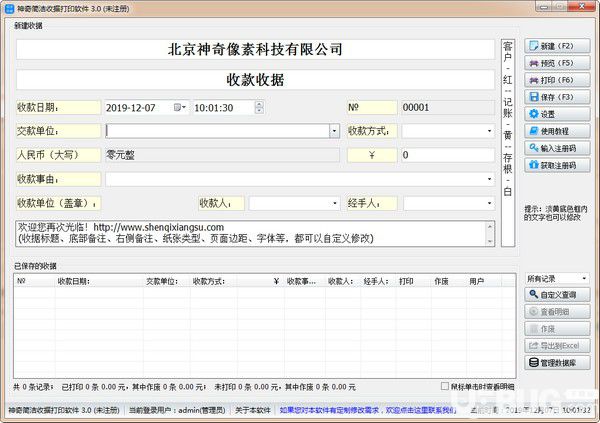Expand the 收款方式 dropdown

click(489, 131)
